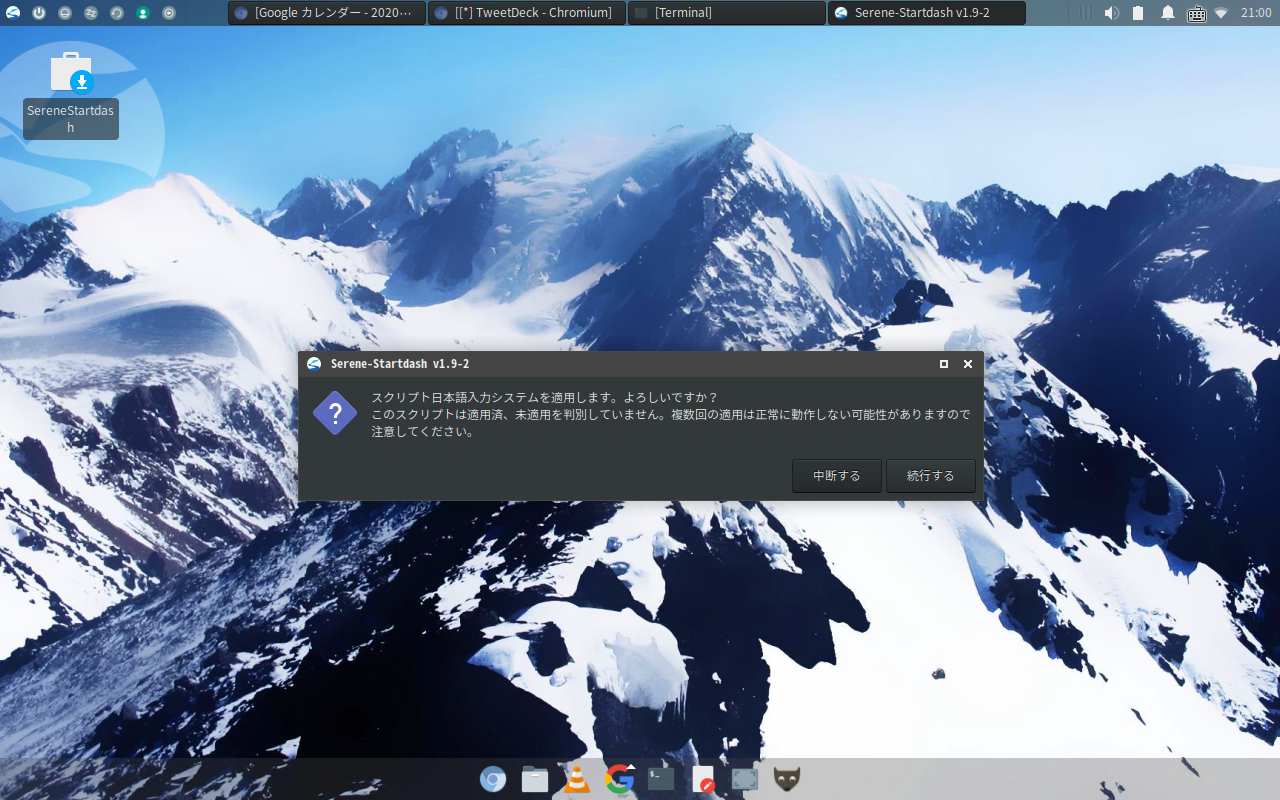Launch the terminal from dock
The image size is (1280, 800).
click(x=661, y=779)
